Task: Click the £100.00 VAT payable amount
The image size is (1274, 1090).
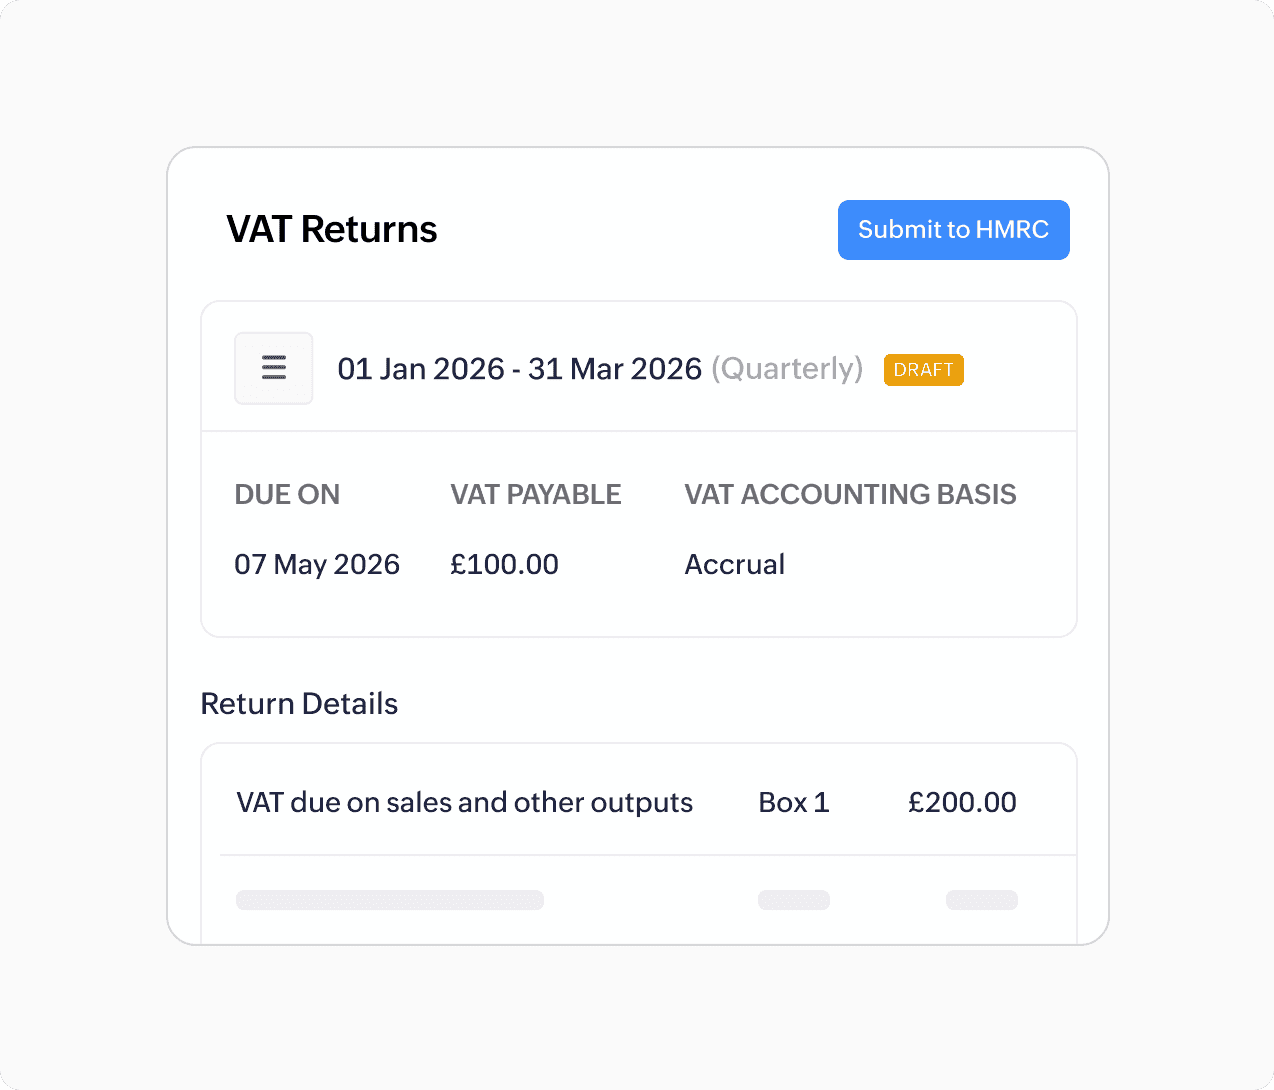Action: point(504,564)
